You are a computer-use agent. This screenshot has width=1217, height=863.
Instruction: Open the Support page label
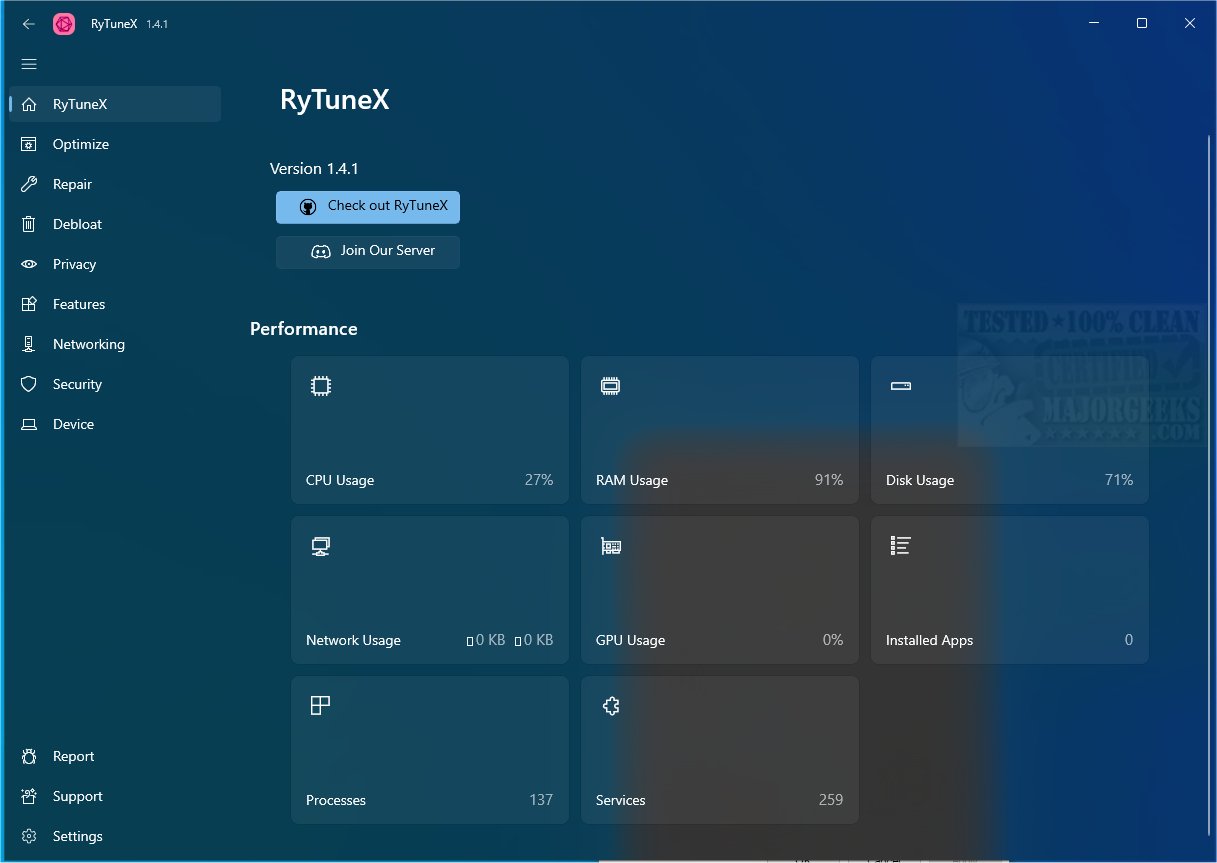tap(77, 796)
